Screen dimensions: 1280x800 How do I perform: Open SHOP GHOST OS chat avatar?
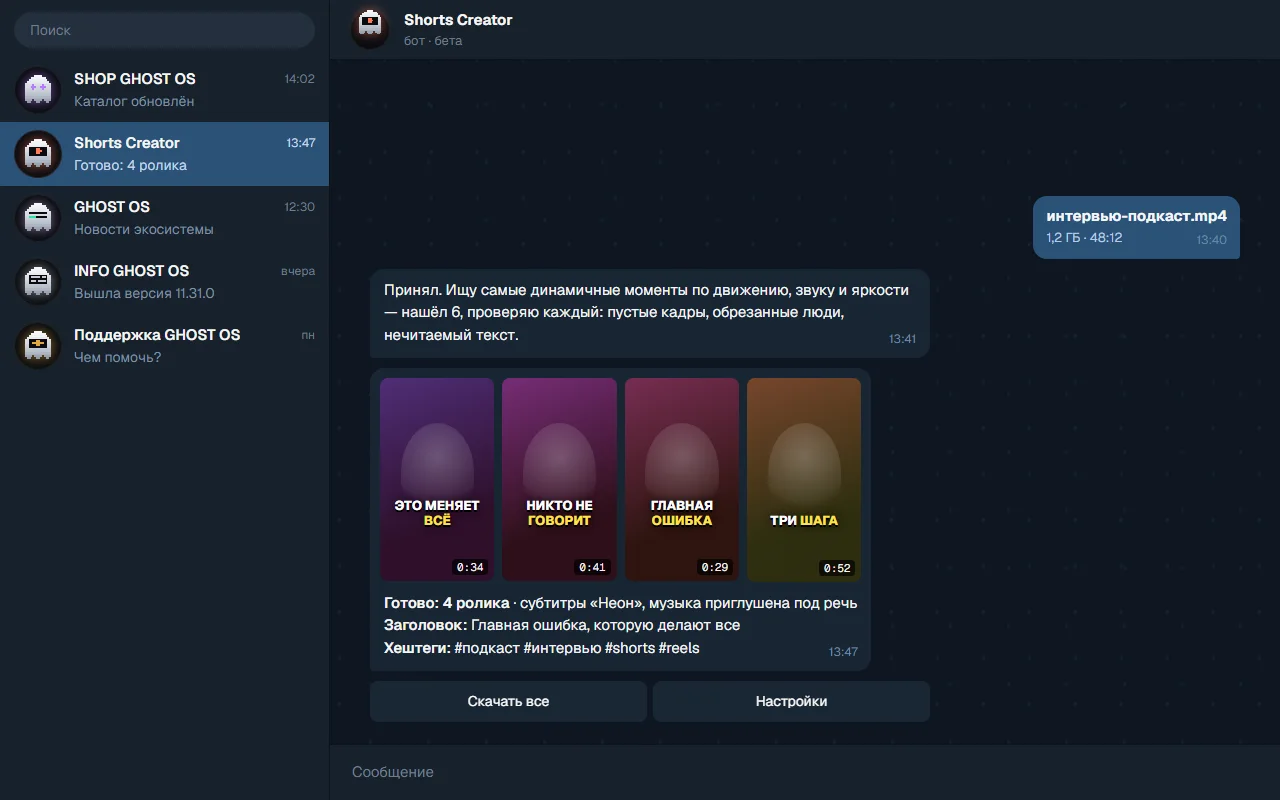click(x=38, y=90)
